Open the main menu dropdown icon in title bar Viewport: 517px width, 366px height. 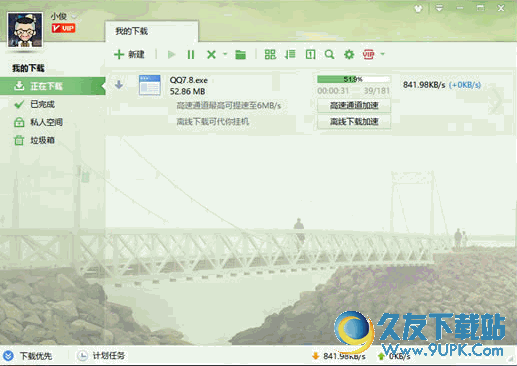pos(439,8)
